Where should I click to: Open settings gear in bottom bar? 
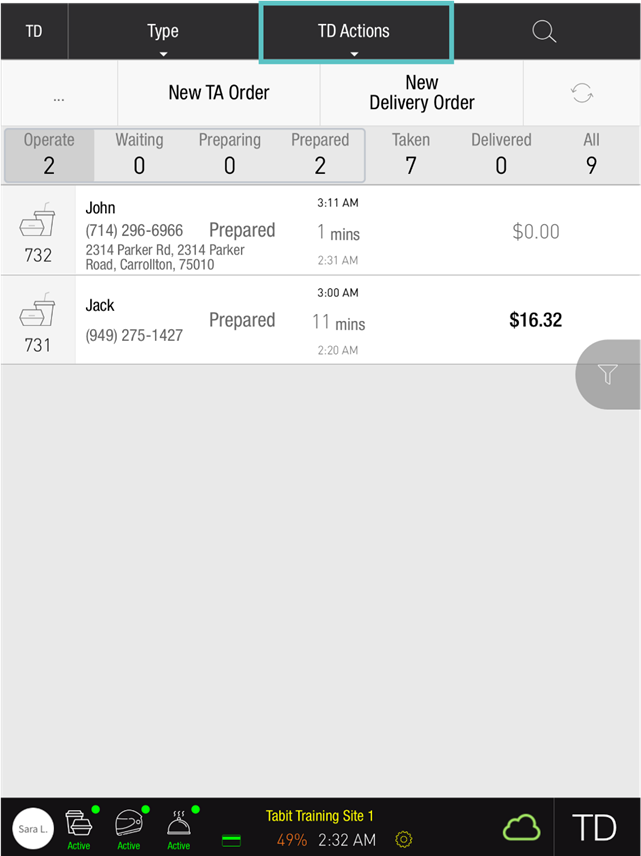(x=404, y=840)
